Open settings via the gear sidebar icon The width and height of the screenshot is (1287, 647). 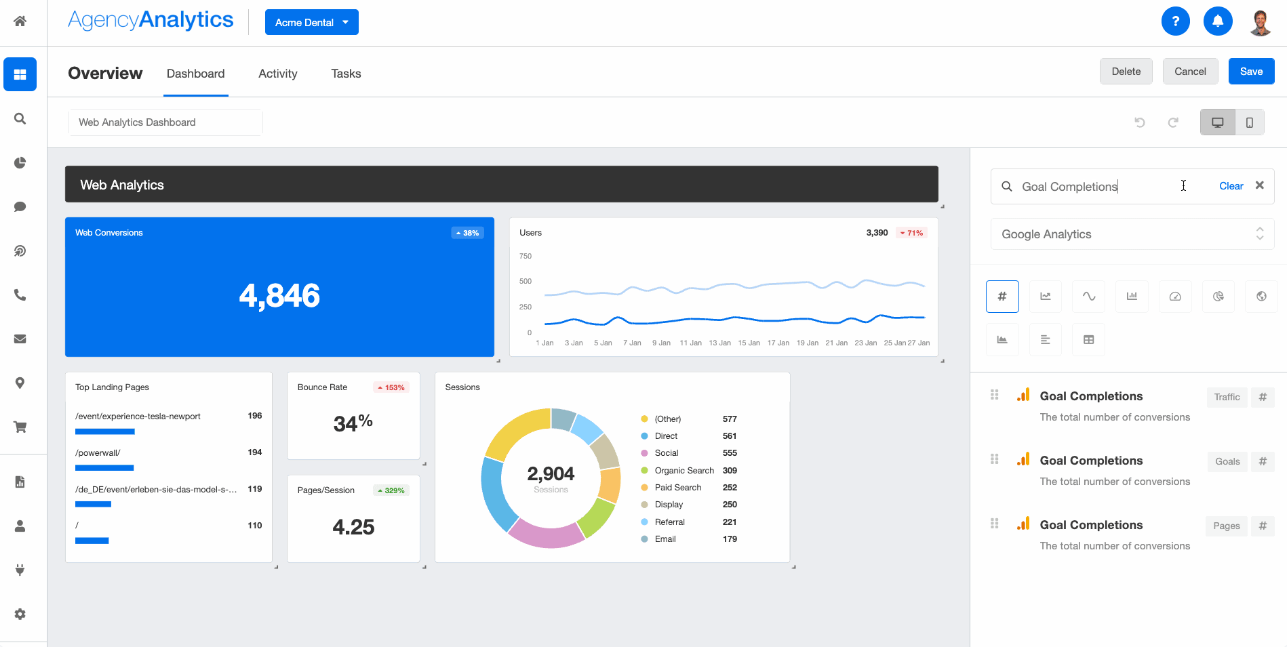[x=20, y=613]
